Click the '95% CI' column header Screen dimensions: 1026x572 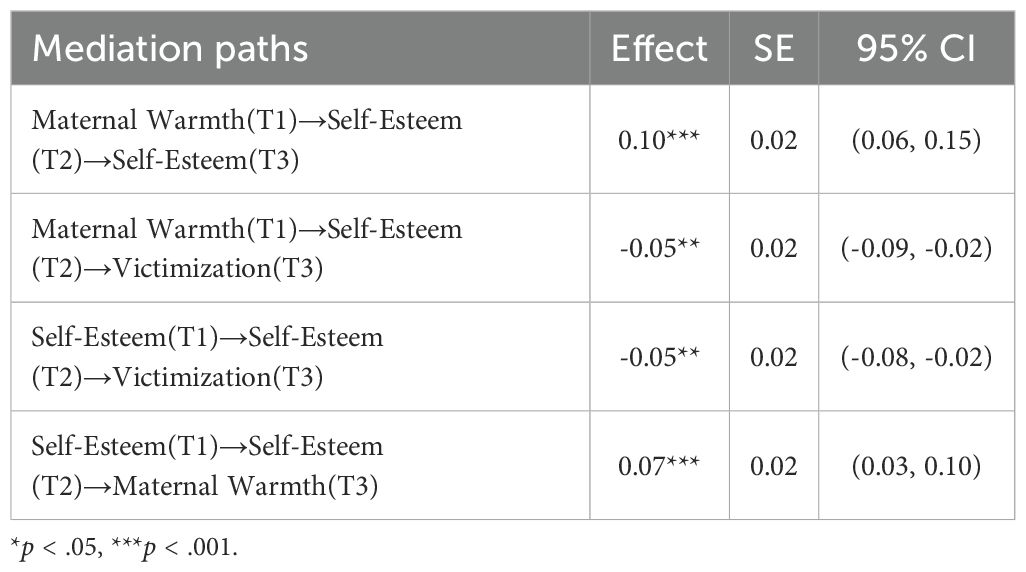click(915, 49)
